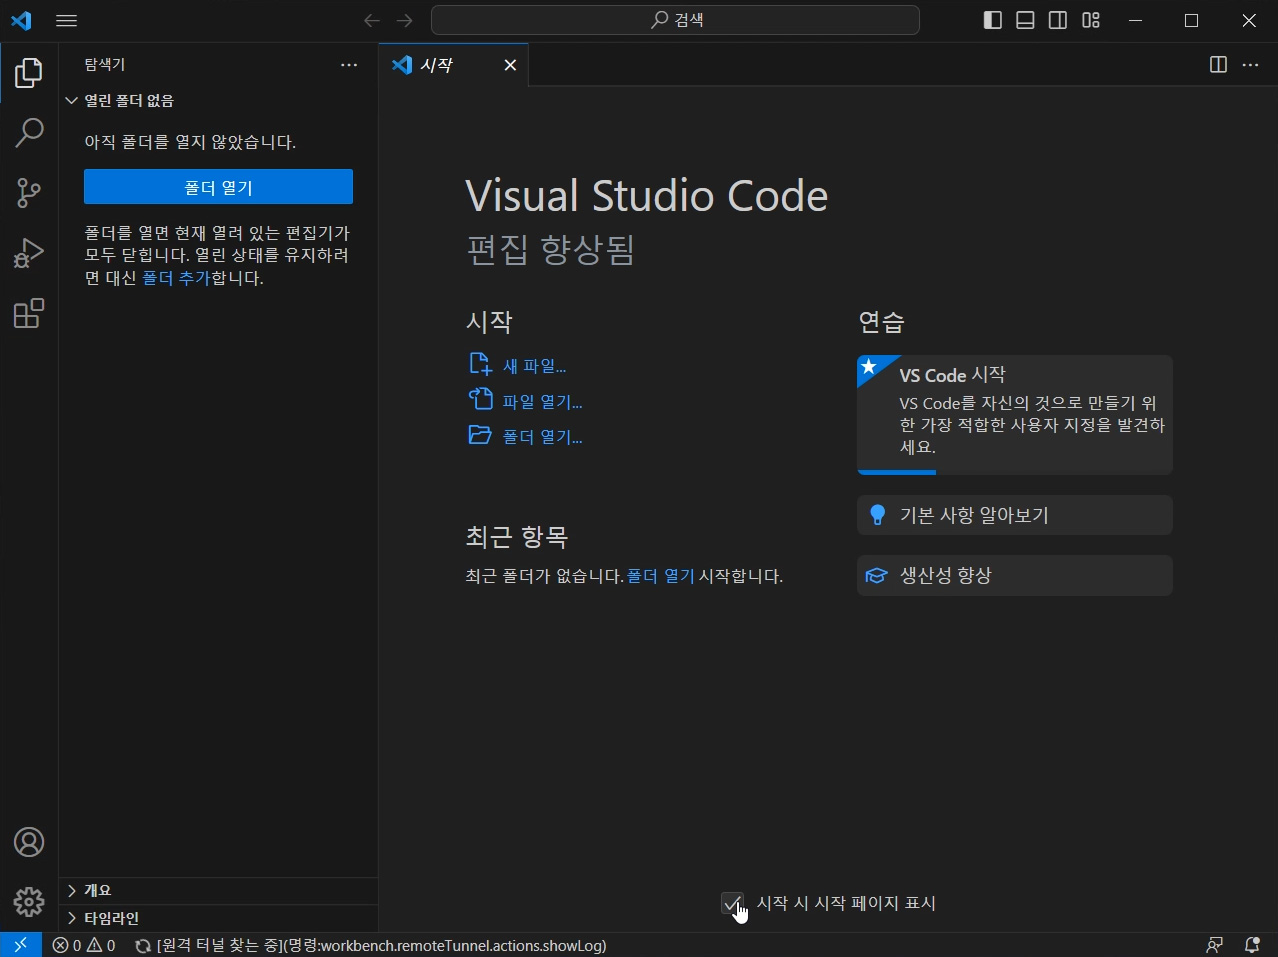This screenshot has height=957, width=1278.
Task: Click 폴더 열기 link under 최근 항목
Action: [x=660, y=576]
